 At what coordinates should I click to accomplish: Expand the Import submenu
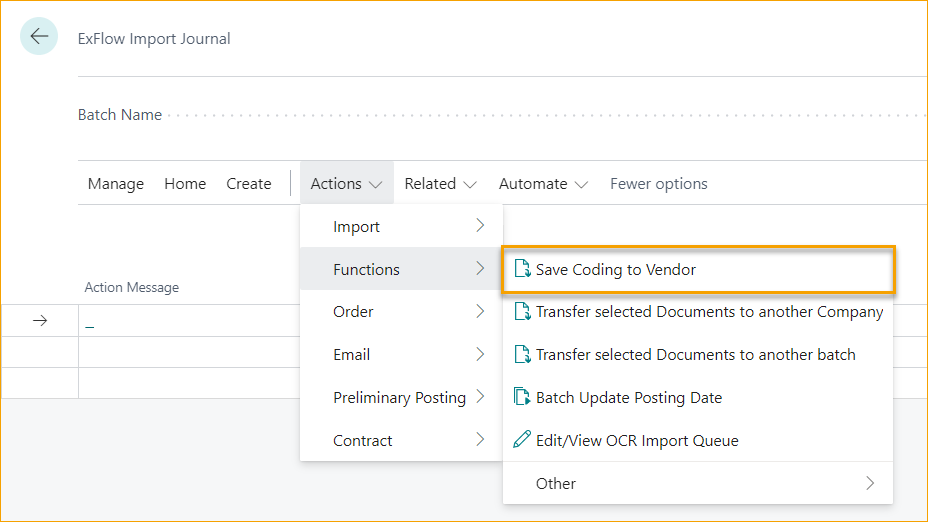[402, 226]
